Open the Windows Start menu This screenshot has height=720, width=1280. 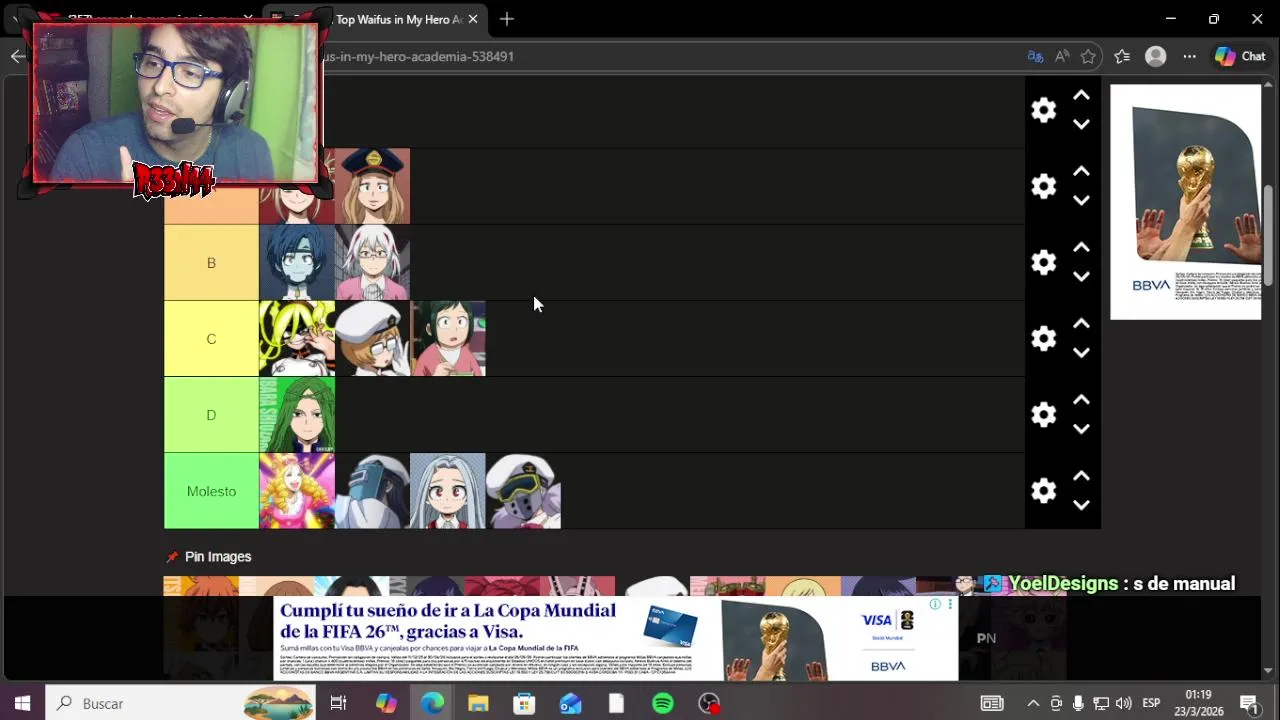tap(22, 703)
